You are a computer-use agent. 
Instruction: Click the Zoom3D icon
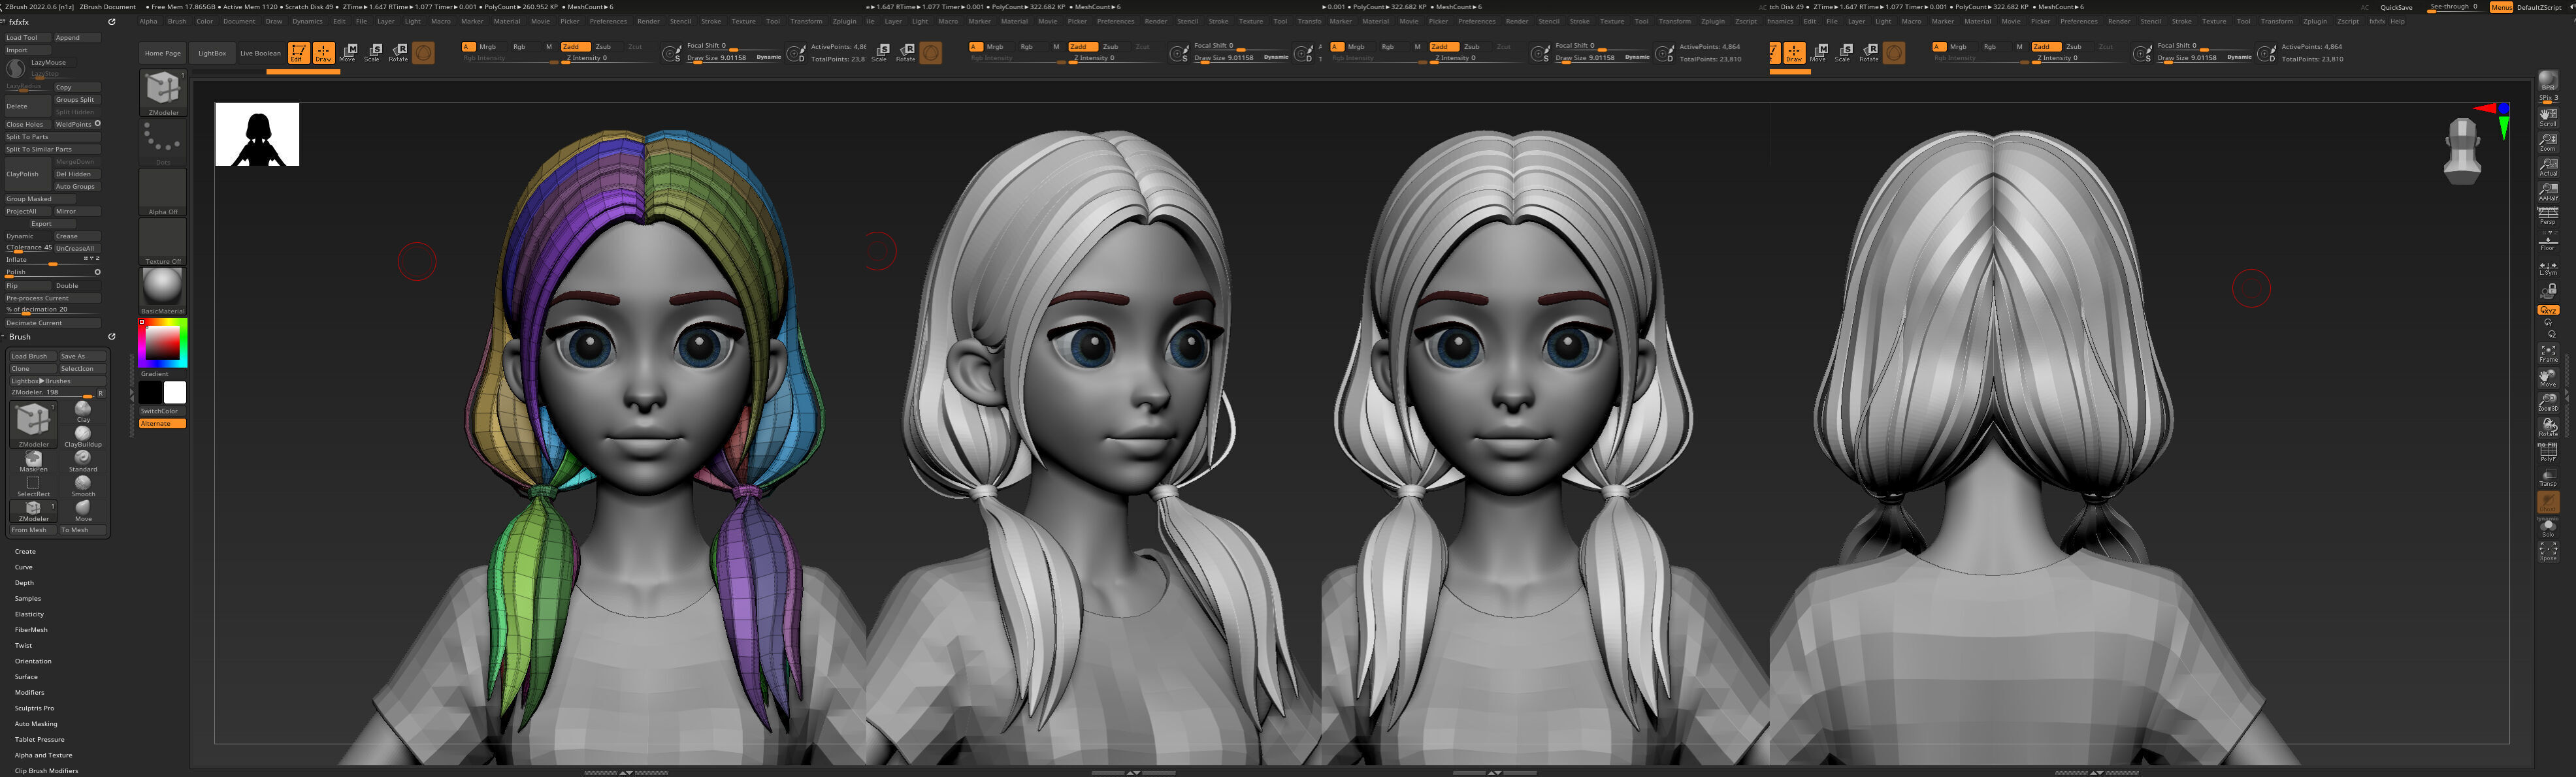pos(2548,402)
